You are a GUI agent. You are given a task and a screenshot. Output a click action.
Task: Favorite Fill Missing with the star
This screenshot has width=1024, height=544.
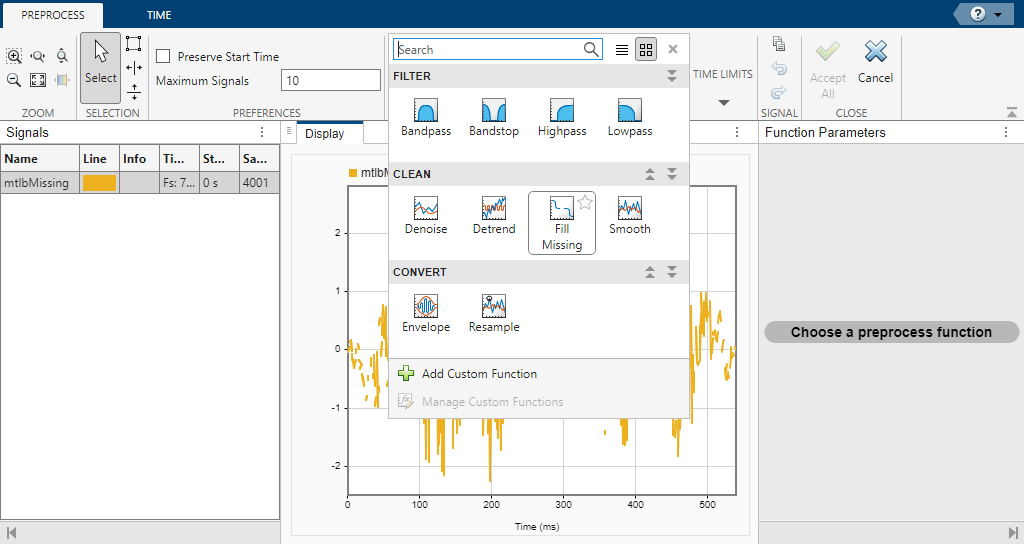click(585, 202)
